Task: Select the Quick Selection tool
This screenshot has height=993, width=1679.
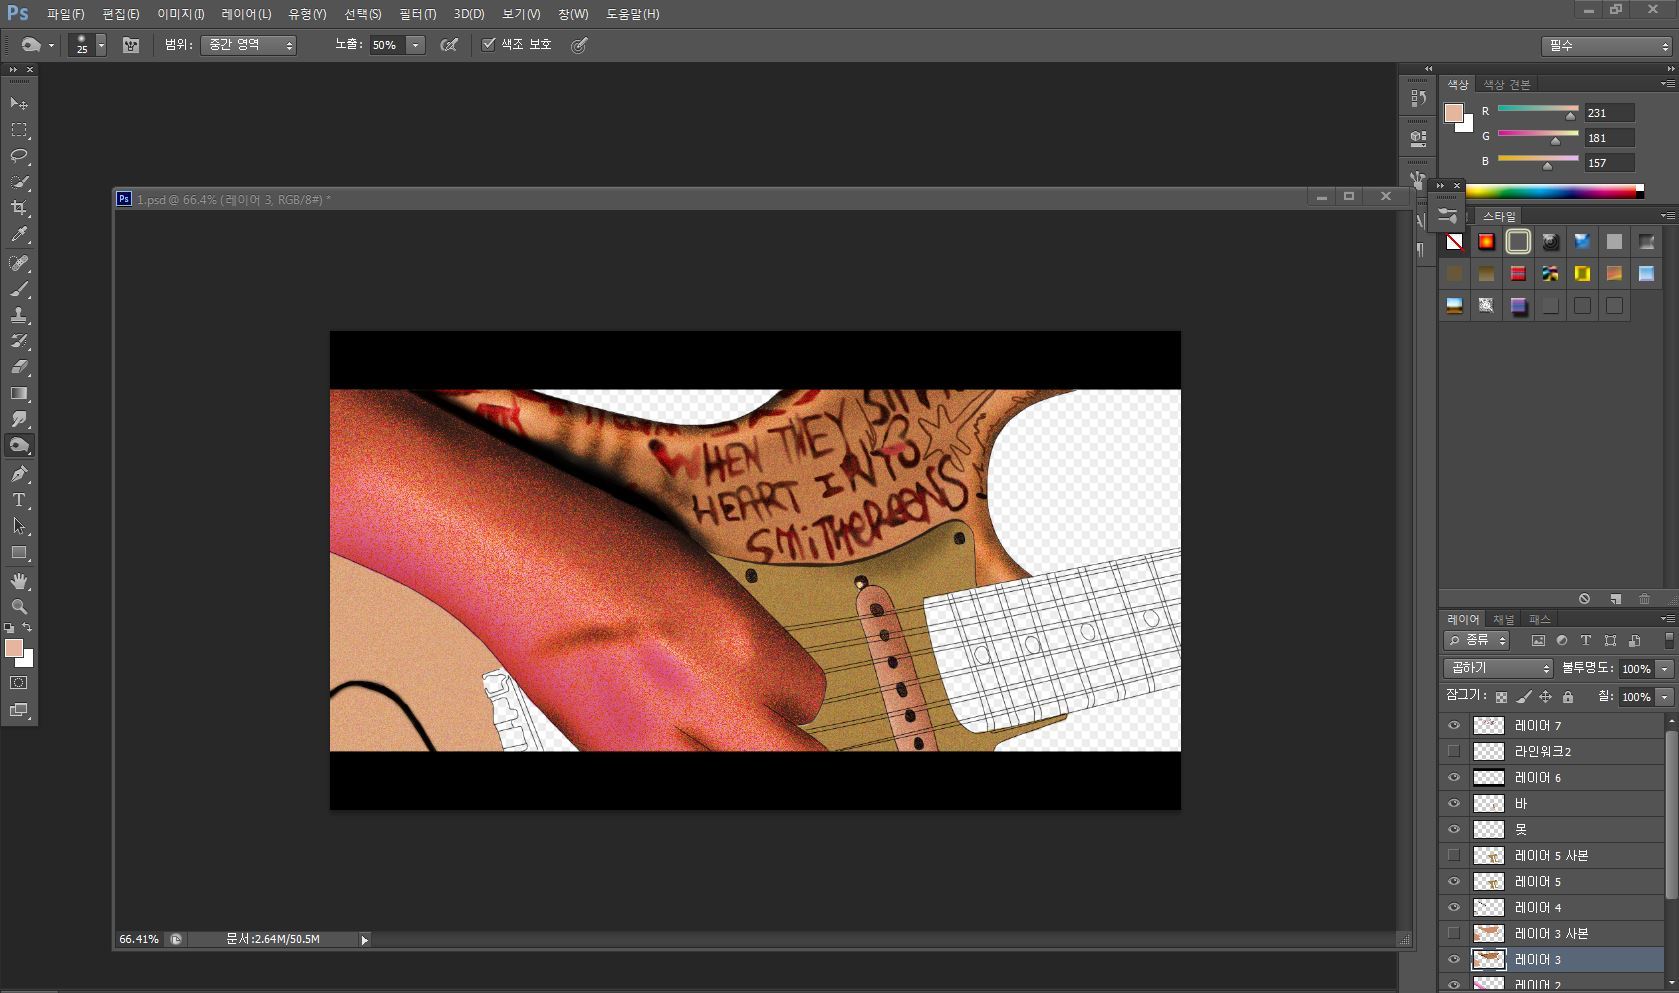Action: [19, 182]
